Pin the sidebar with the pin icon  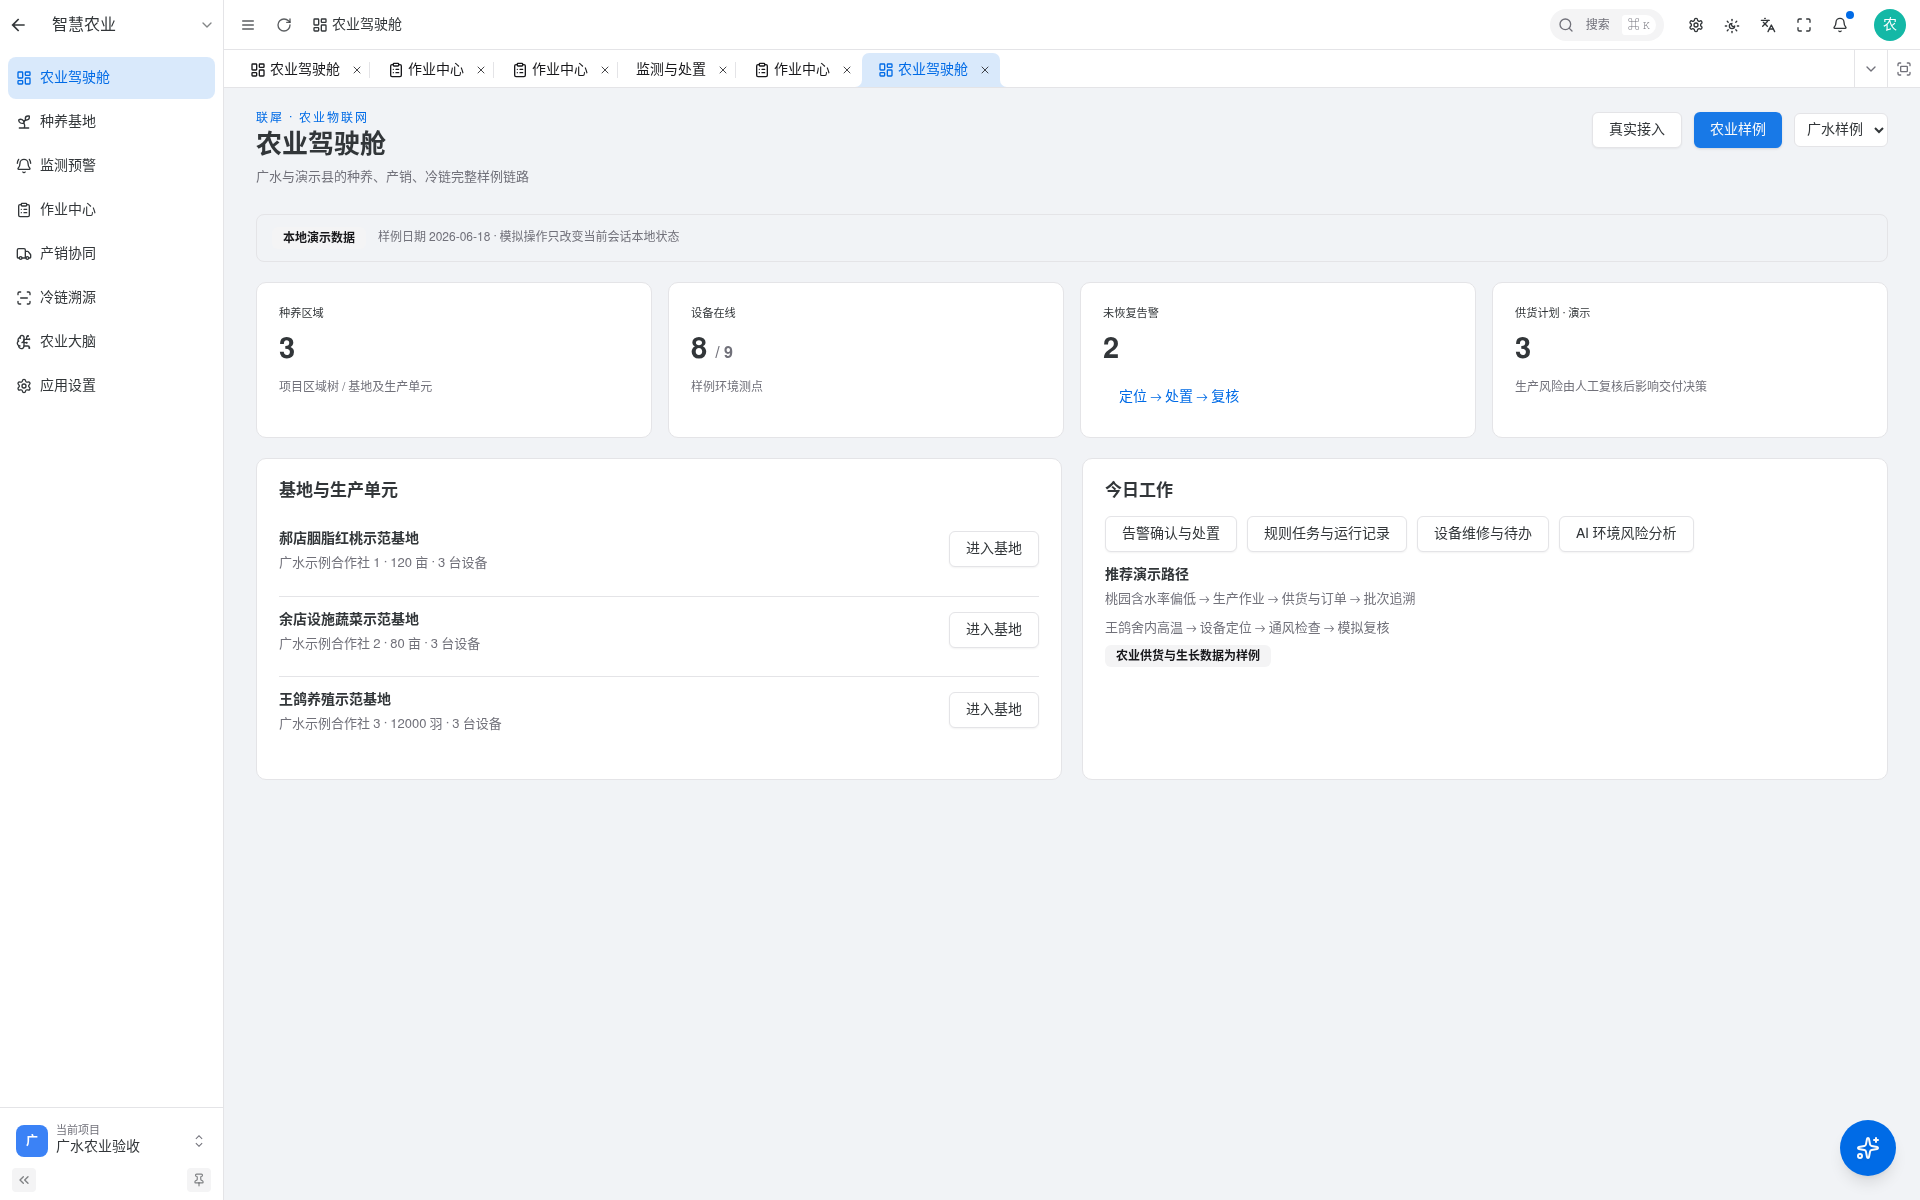coord(199,1180)
